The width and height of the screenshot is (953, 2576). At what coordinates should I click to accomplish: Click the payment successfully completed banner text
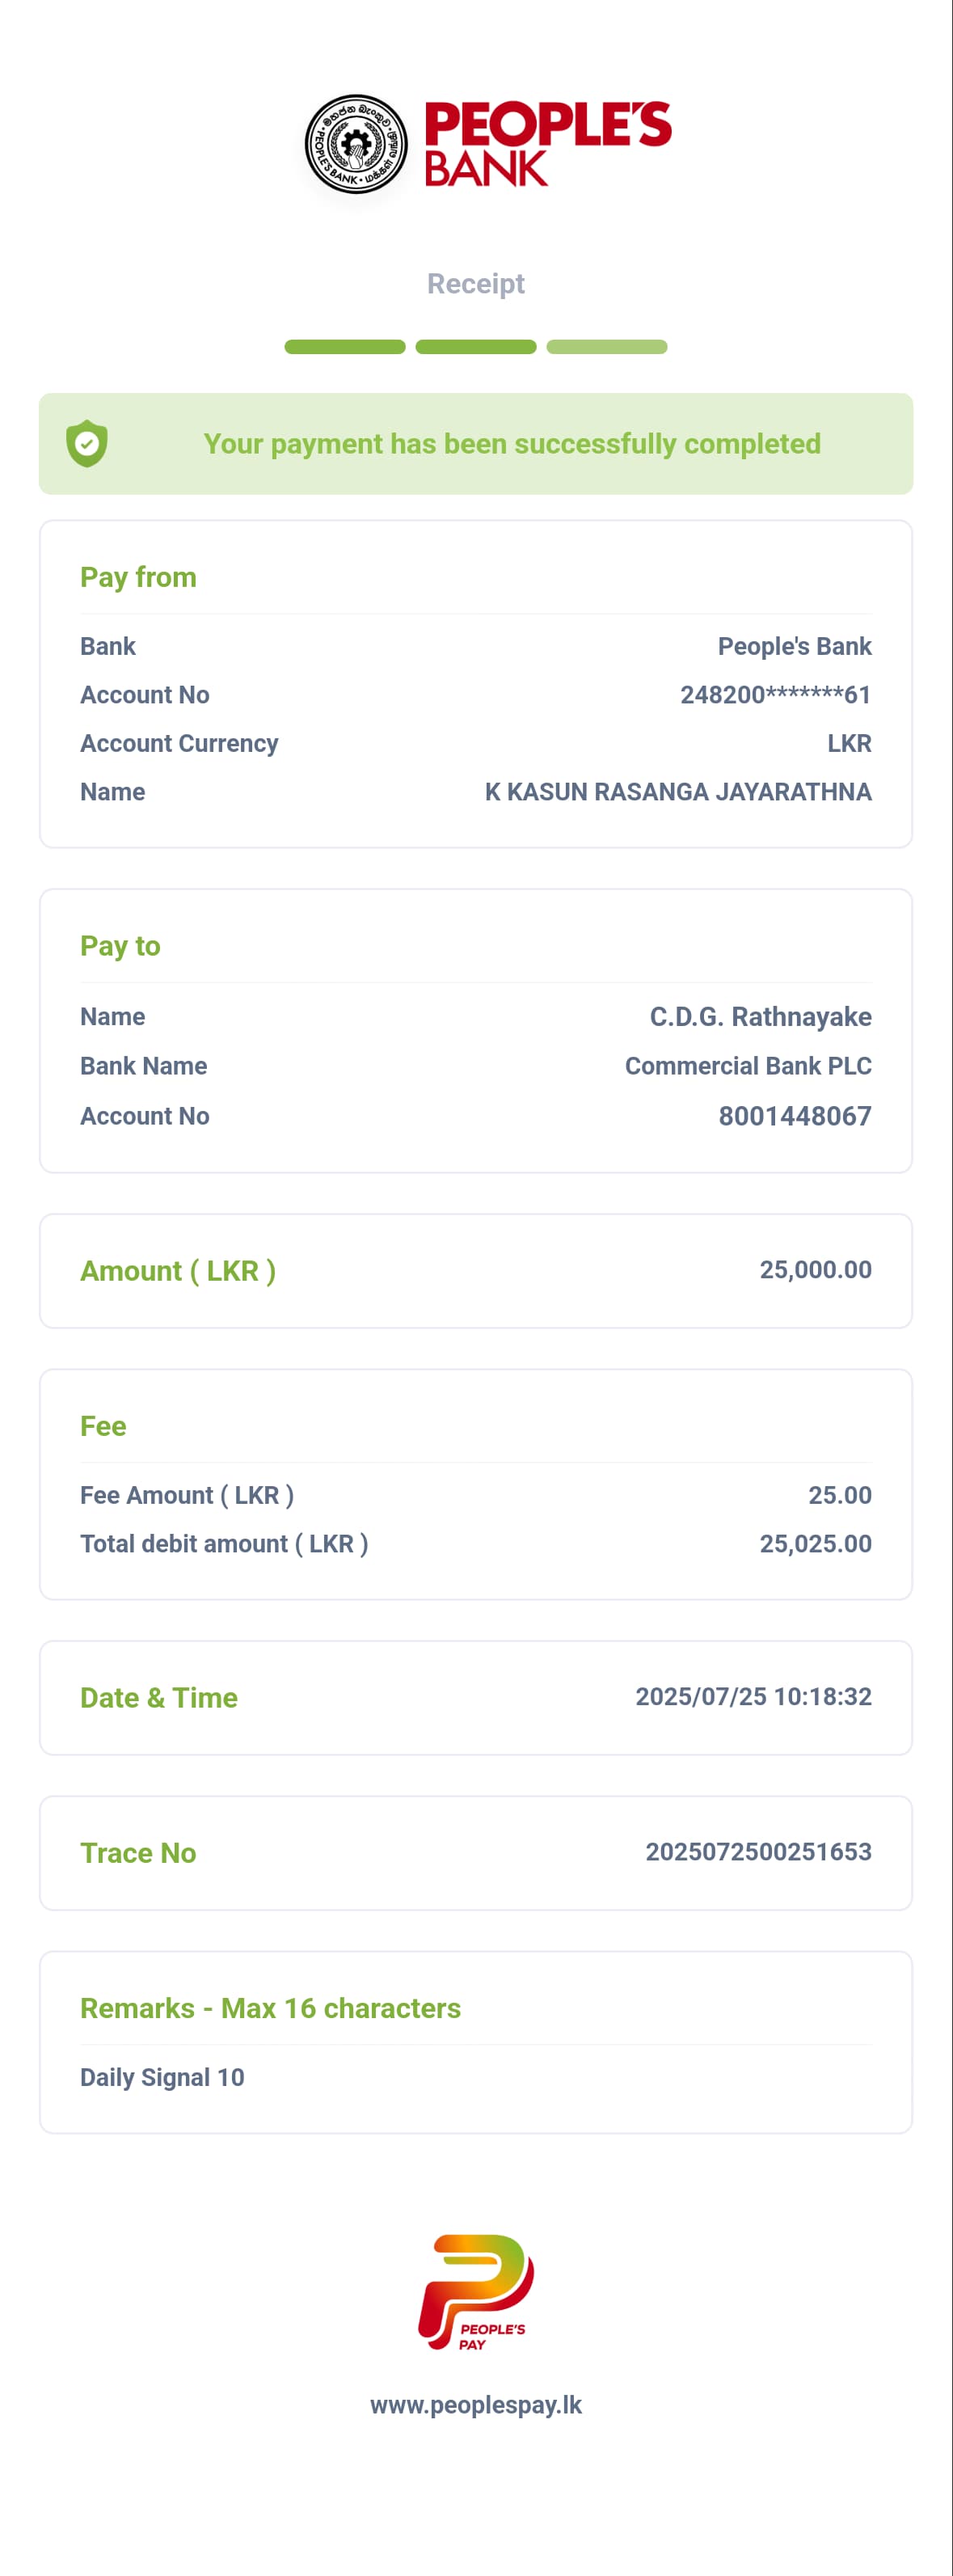(x=512, y=444)
